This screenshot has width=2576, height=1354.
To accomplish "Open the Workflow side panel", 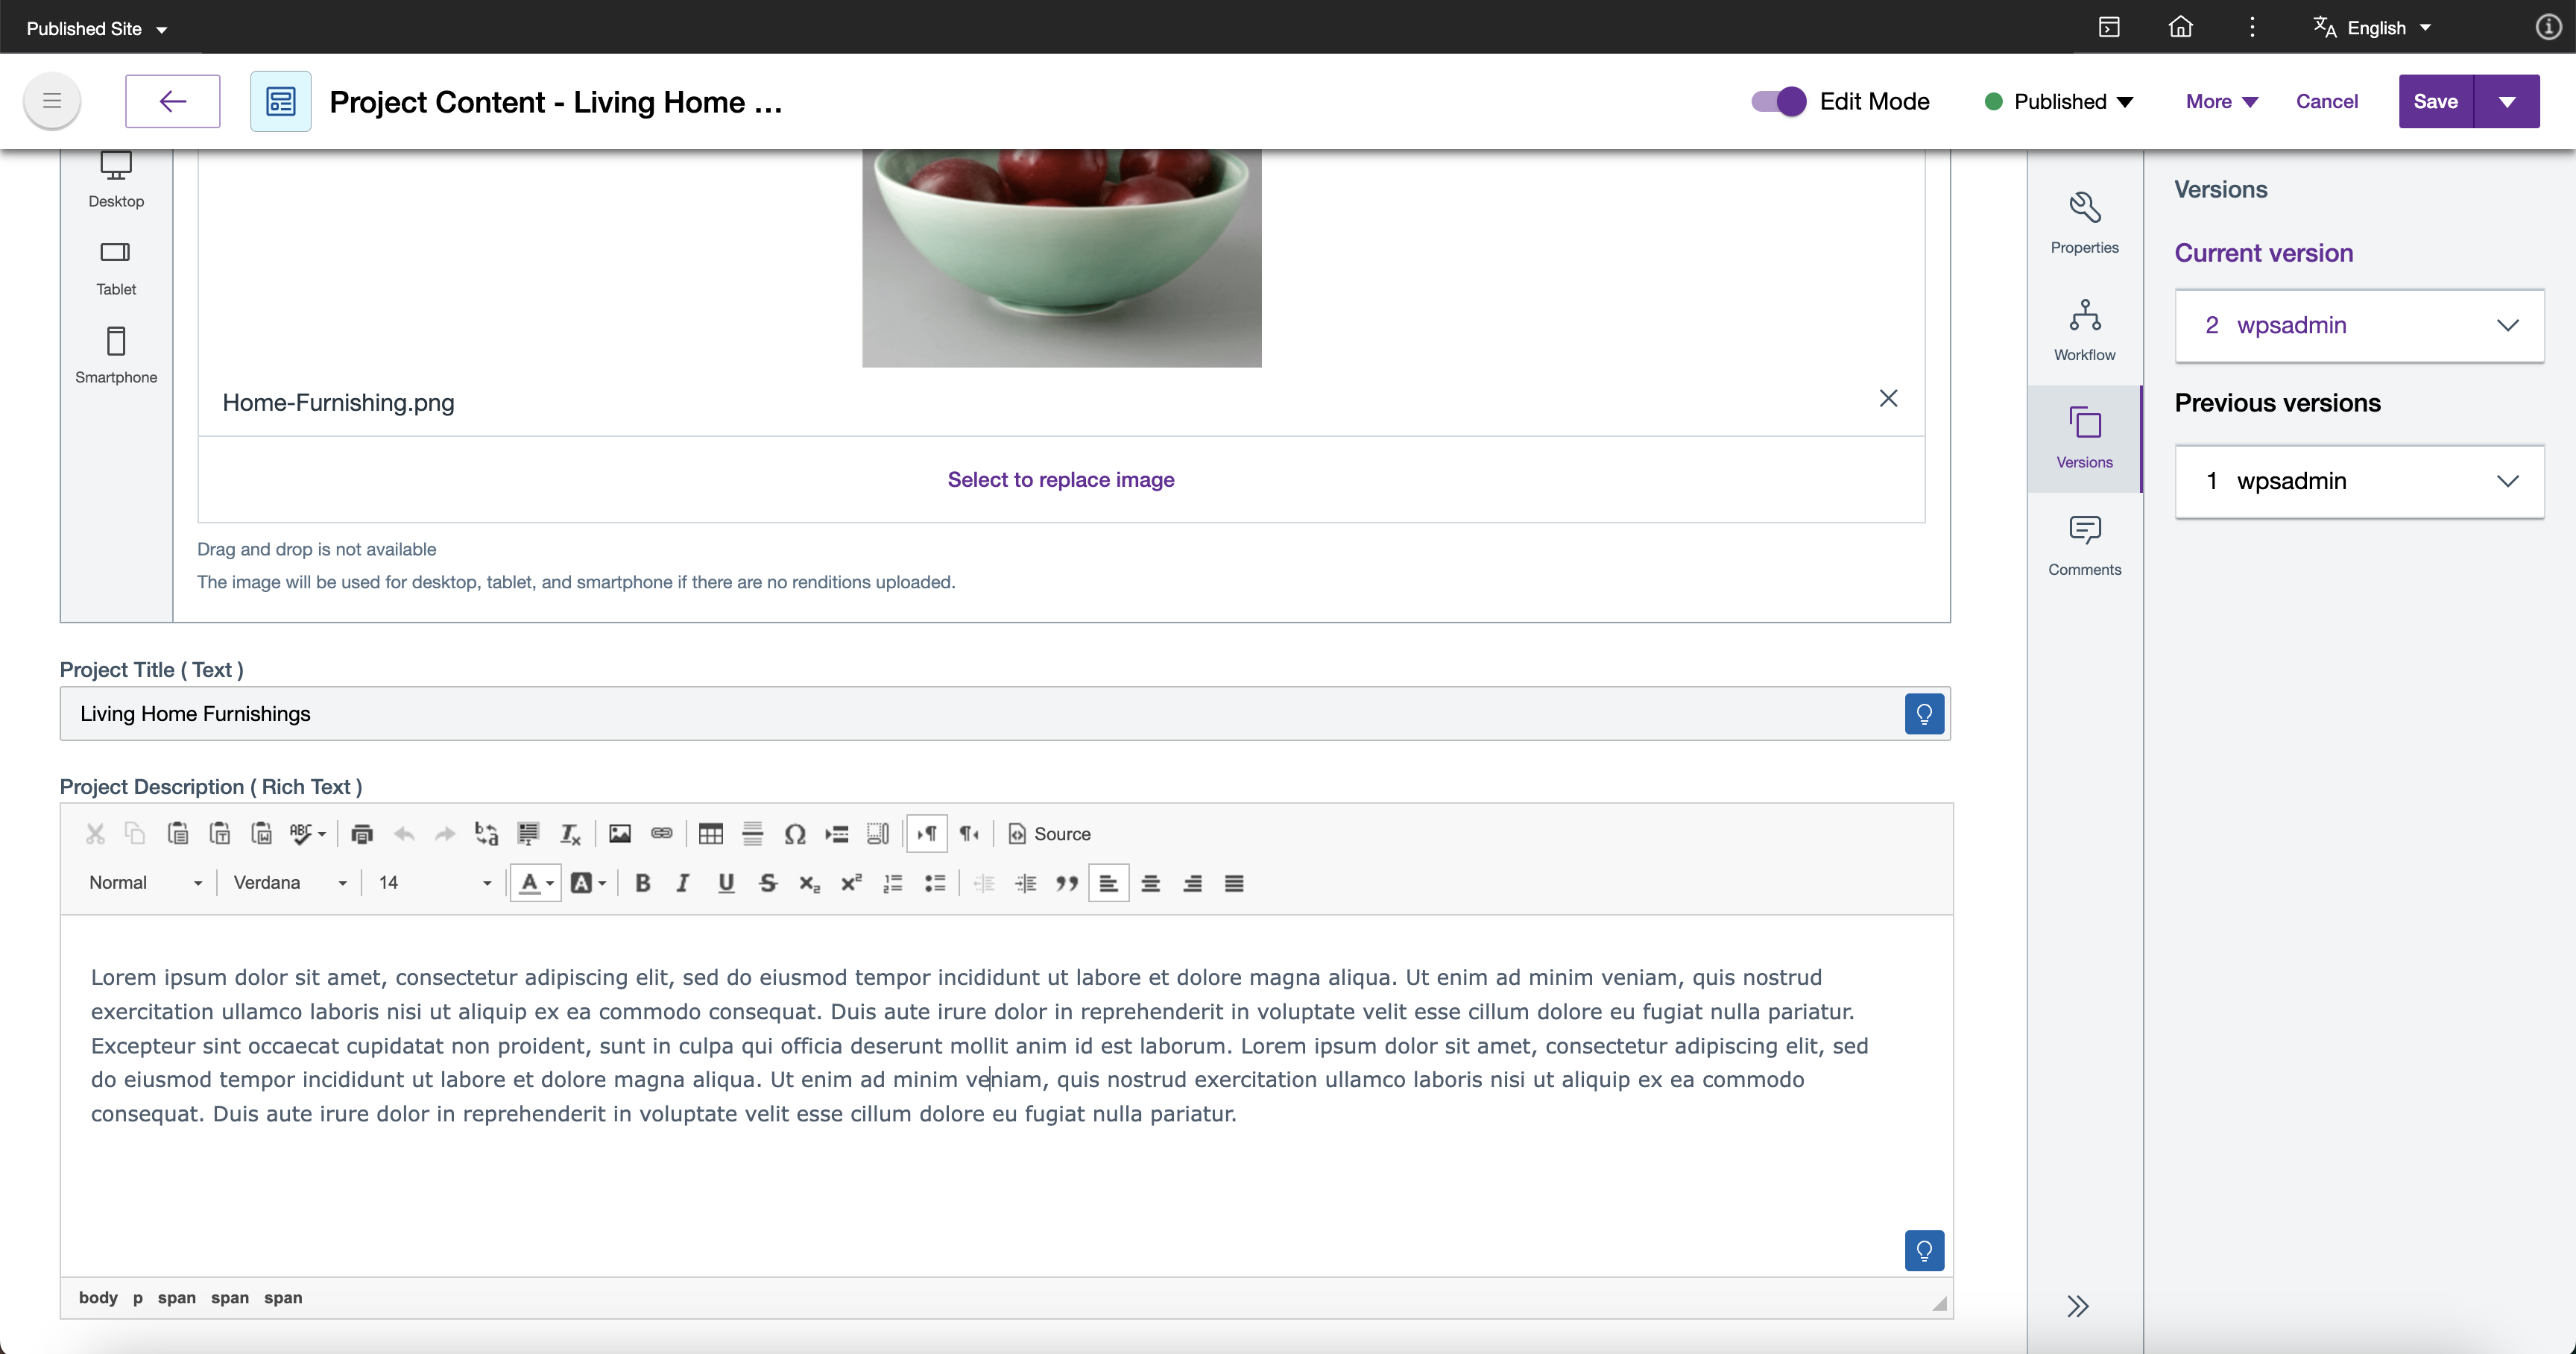I will [2084, 330].
